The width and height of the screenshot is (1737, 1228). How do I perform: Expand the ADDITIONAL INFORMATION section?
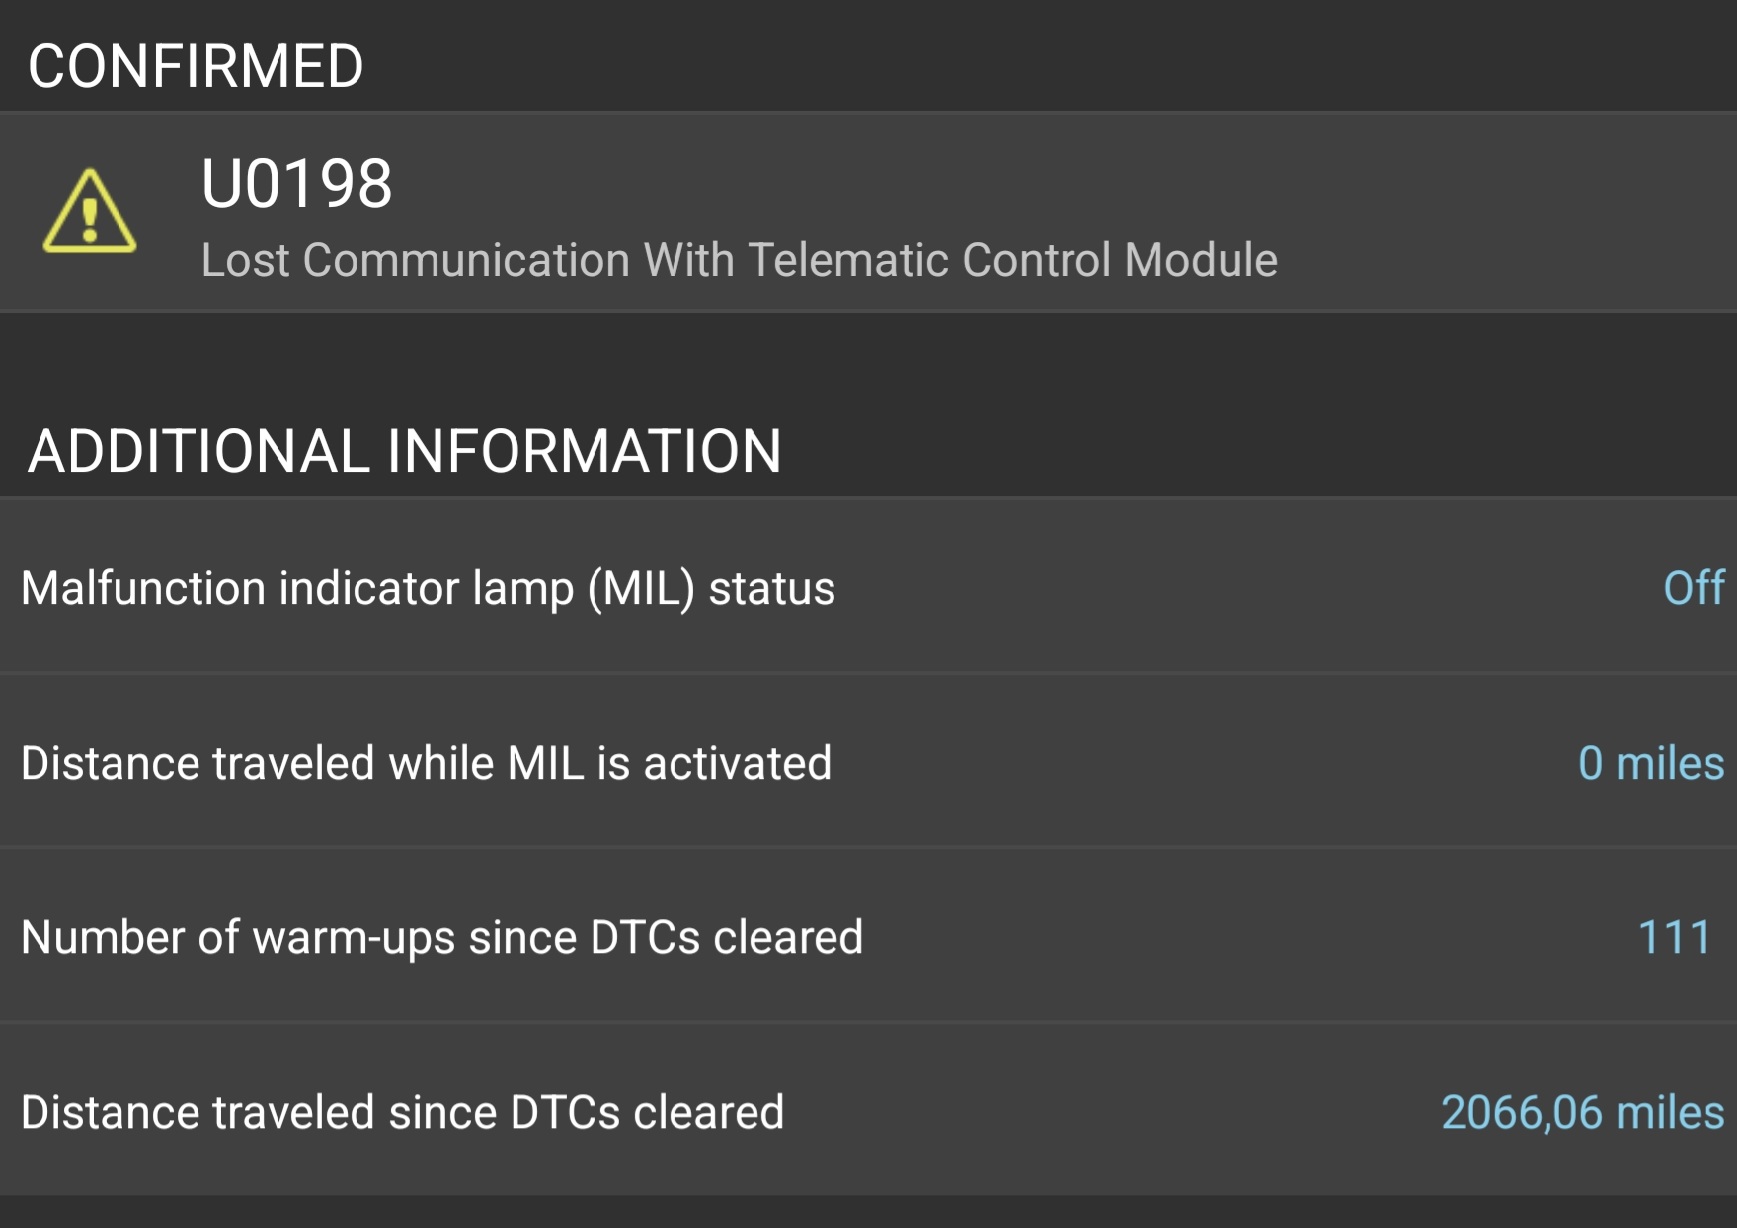(x=405, y=452)
